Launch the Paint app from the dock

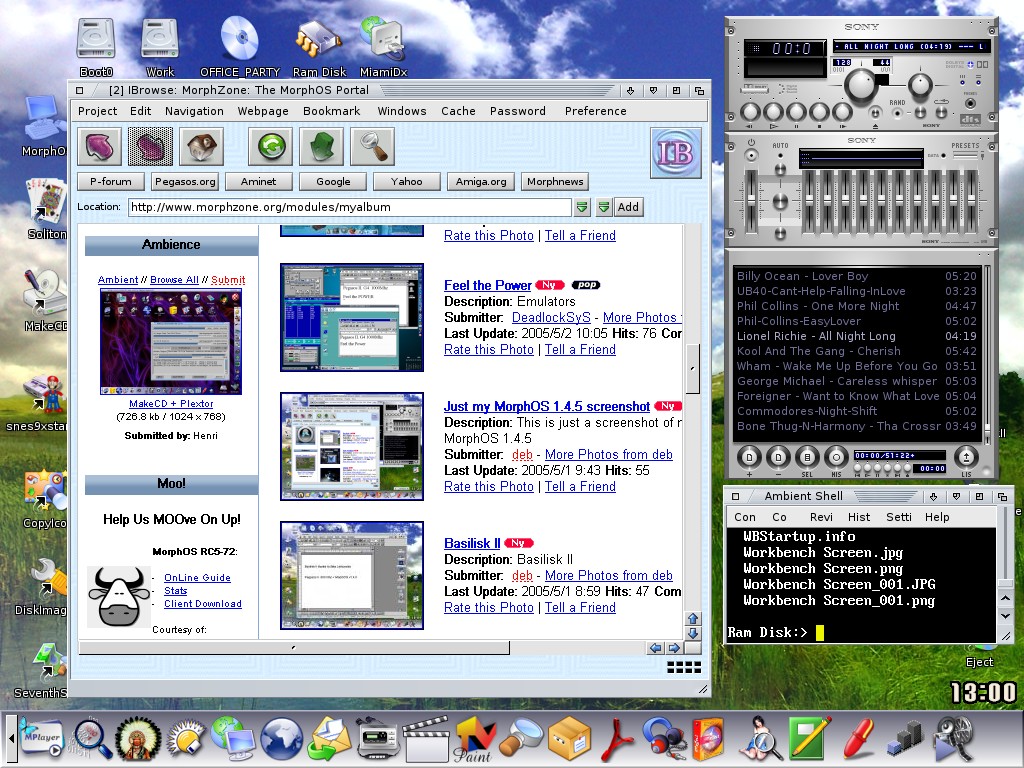473,739
